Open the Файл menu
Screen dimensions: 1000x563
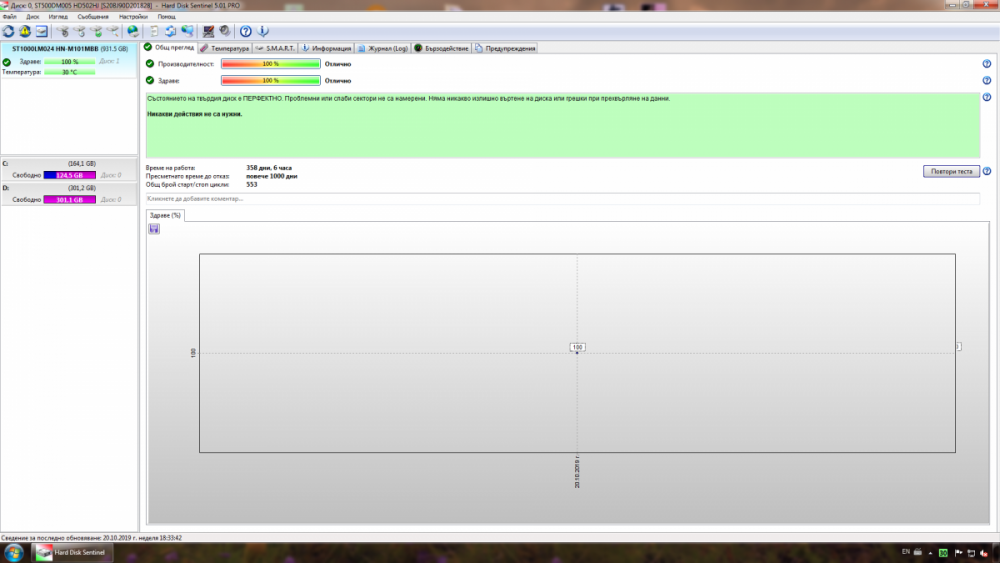click(x=9, y=17)
